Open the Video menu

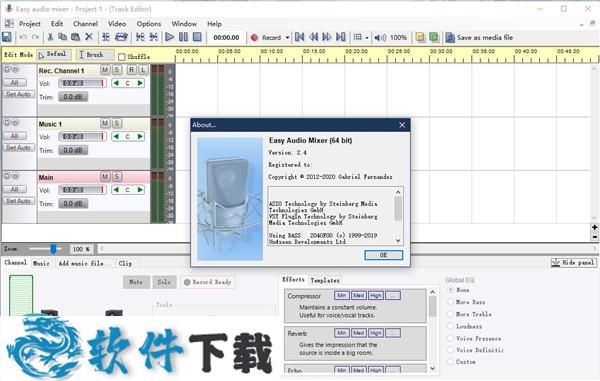point(117,24)
